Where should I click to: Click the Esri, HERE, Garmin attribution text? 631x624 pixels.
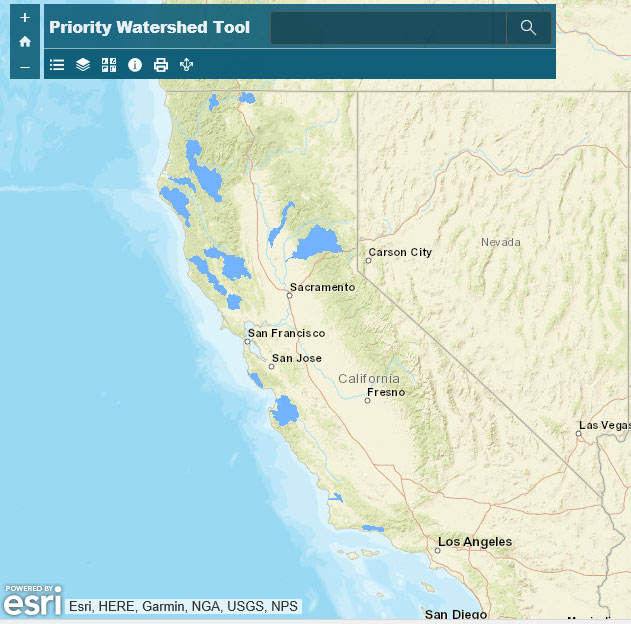point(183,606)
